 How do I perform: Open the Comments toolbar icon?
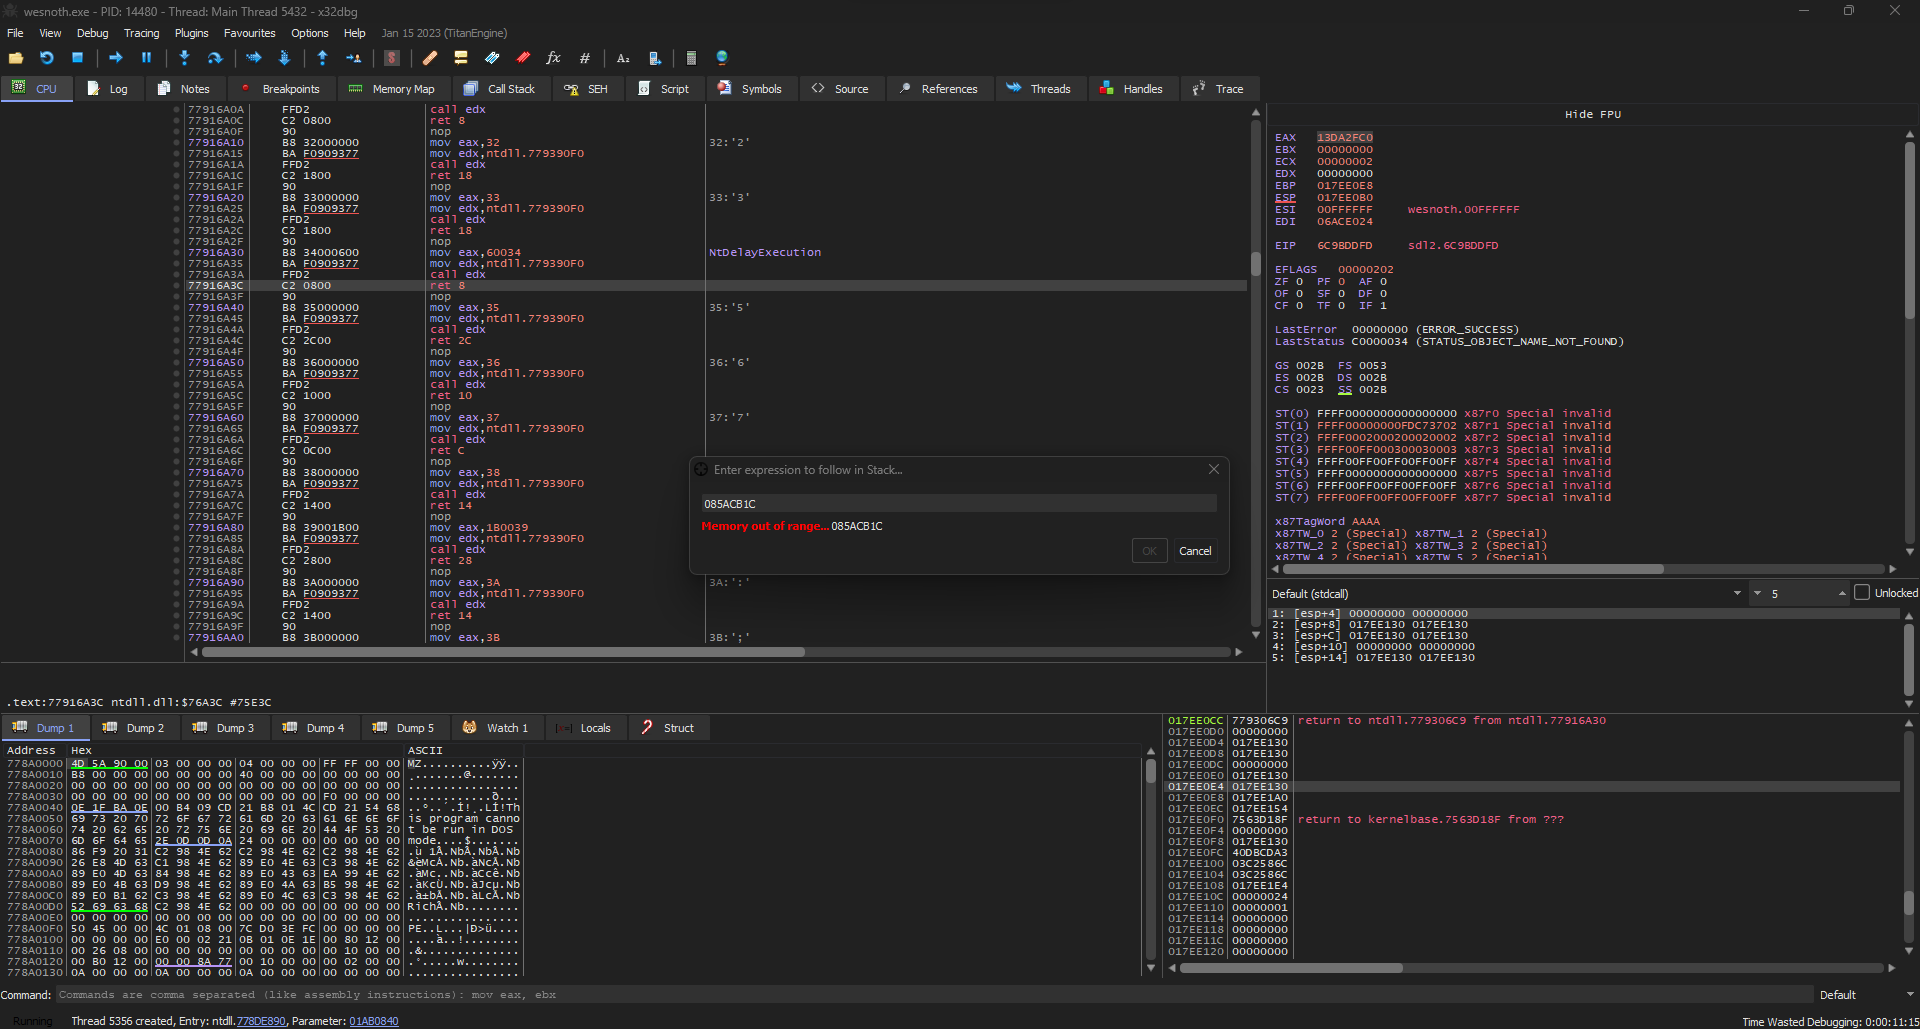(x=461, y=58)
